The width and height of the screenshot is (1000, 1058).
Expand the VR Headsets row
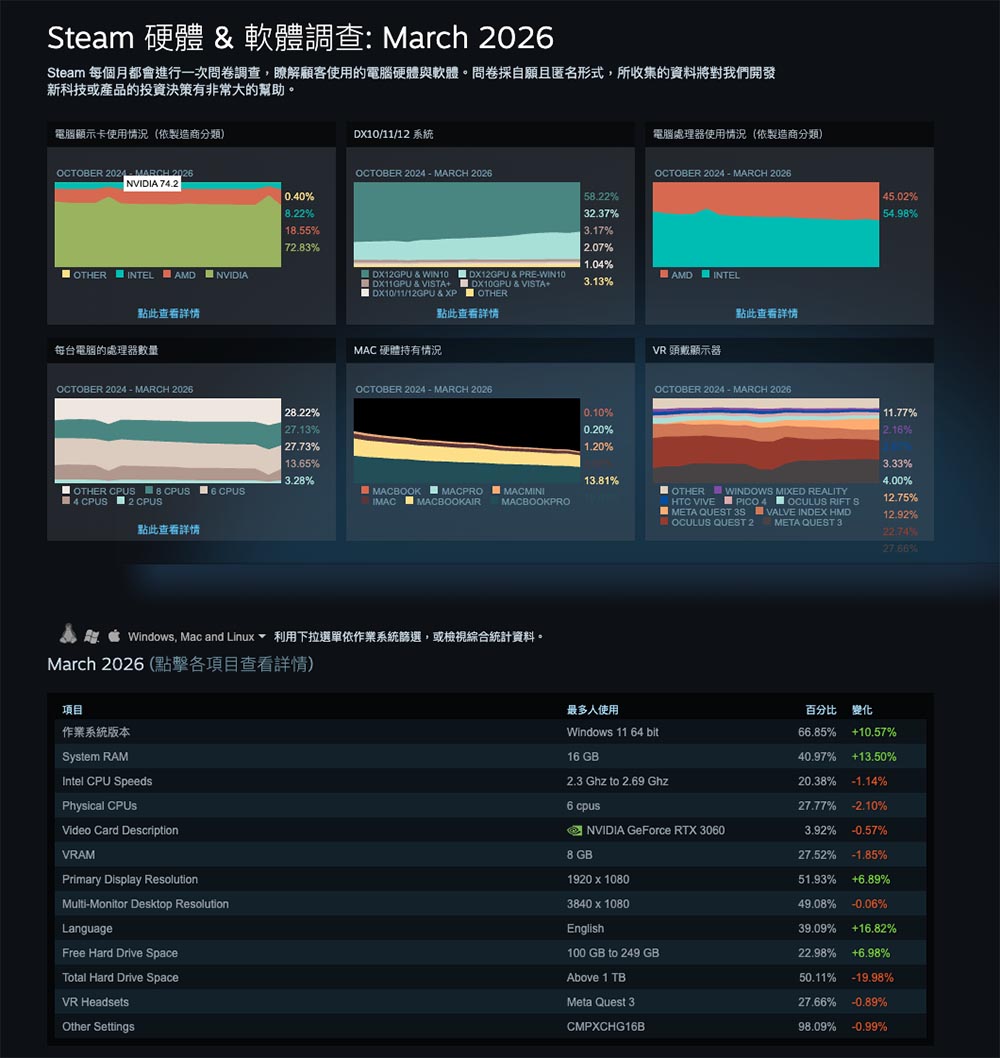(x=95, y=1002)
